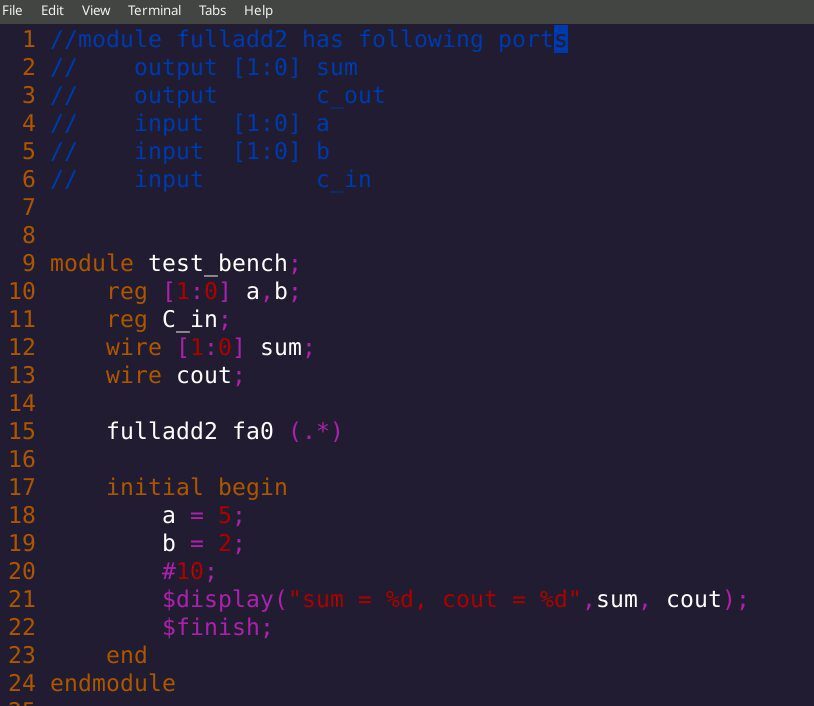Open the Help menu

(258, 10)
